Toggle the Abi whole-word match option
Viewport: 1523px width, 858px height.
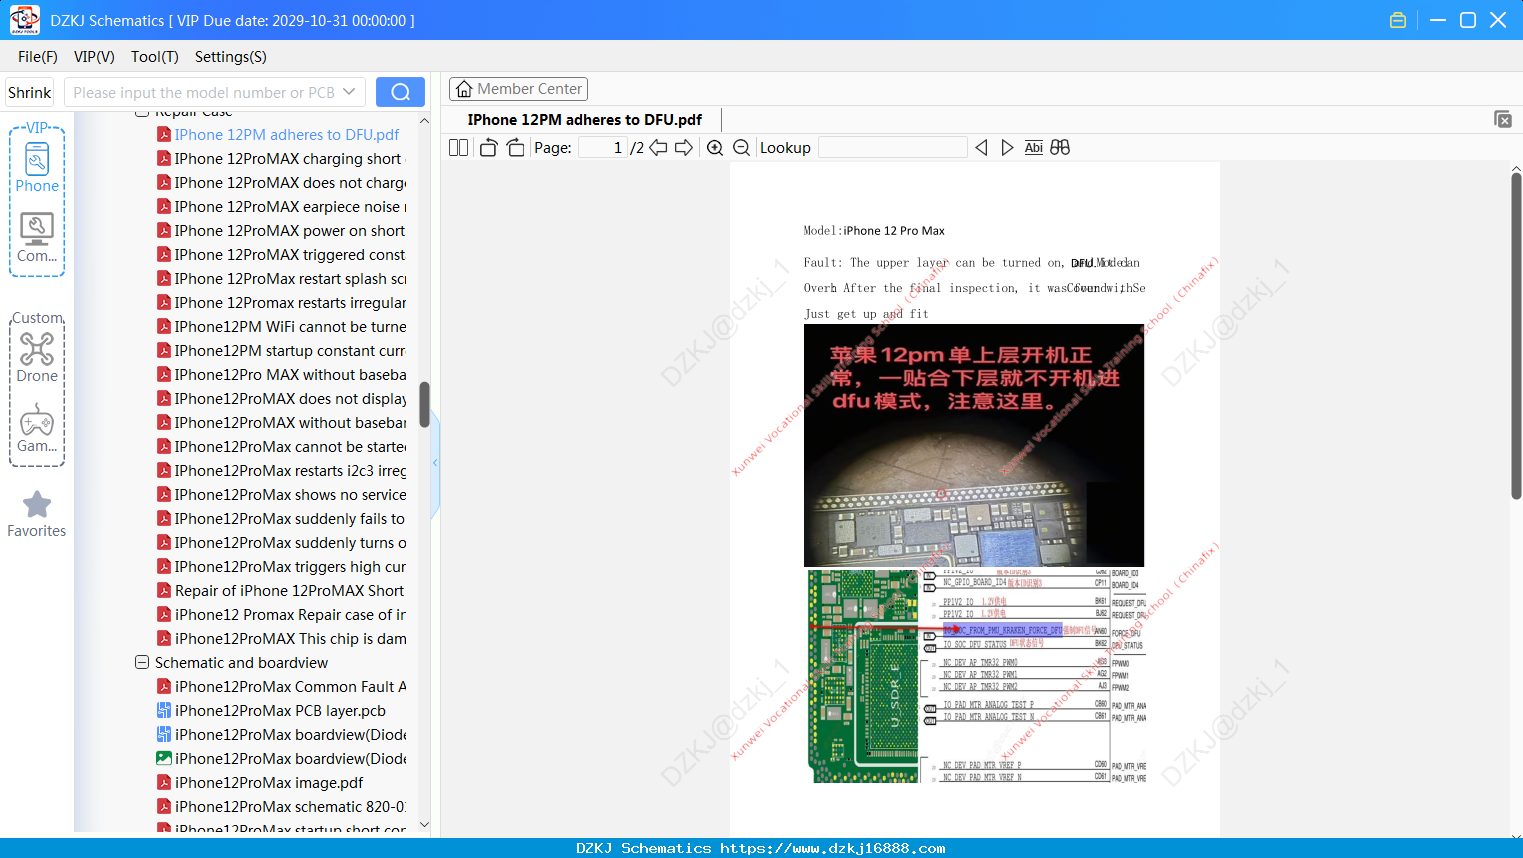(x=1034, y=148)
